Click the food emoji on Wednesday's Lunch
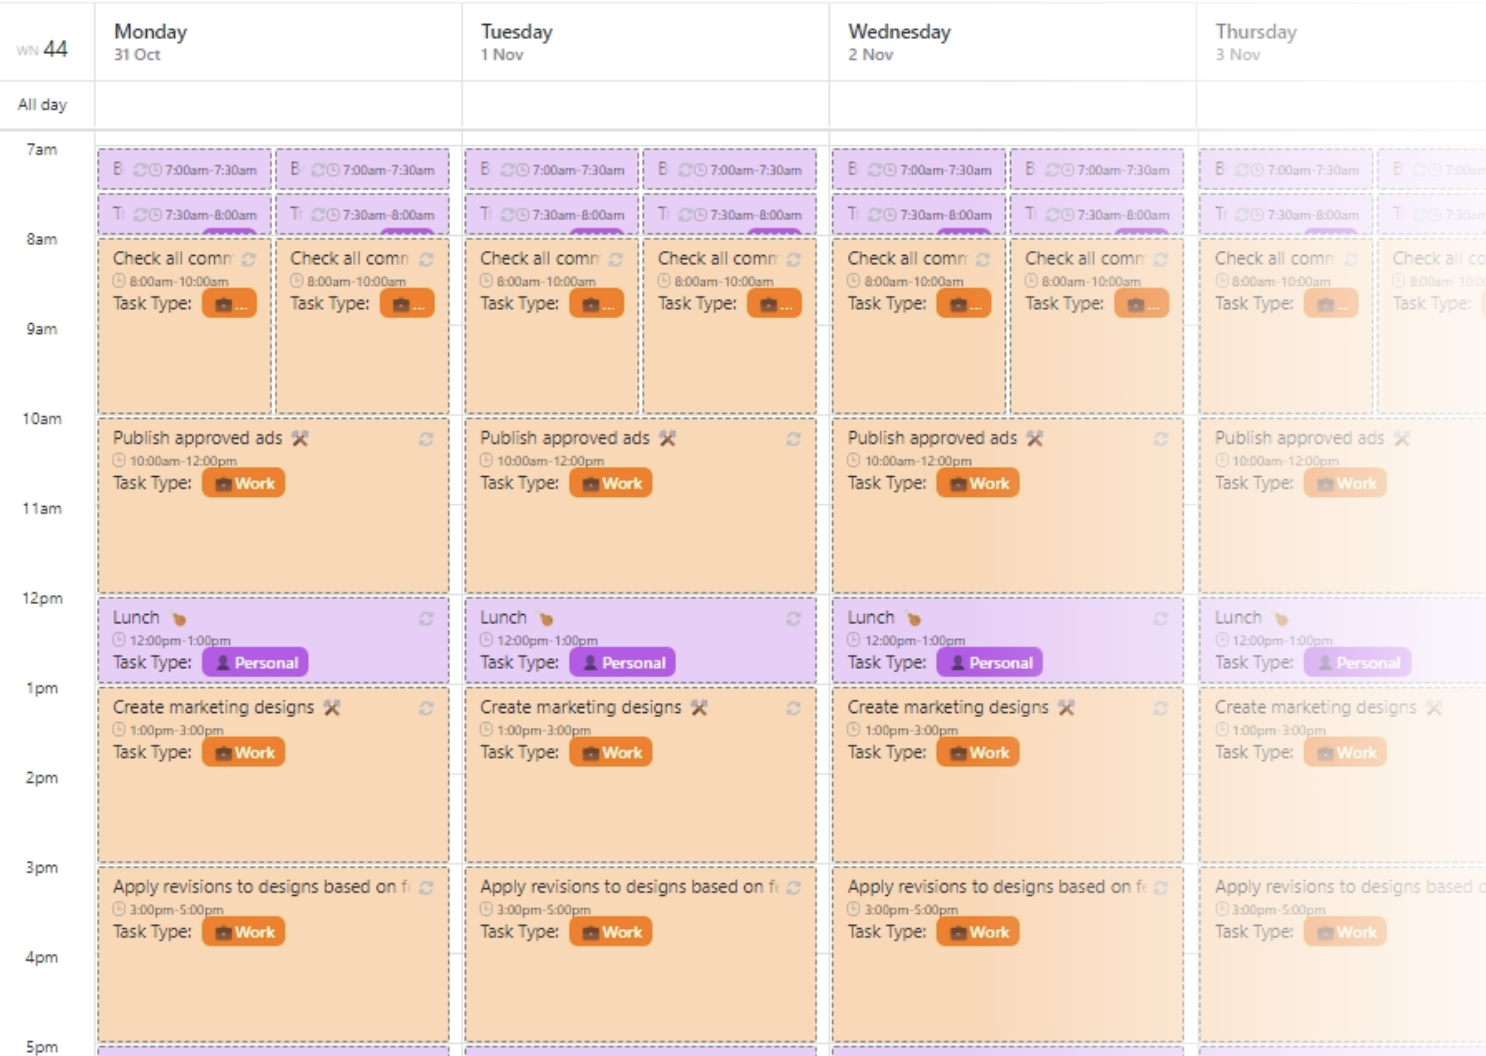This screenshot has height=1056, width=1486. coord(913,619)
